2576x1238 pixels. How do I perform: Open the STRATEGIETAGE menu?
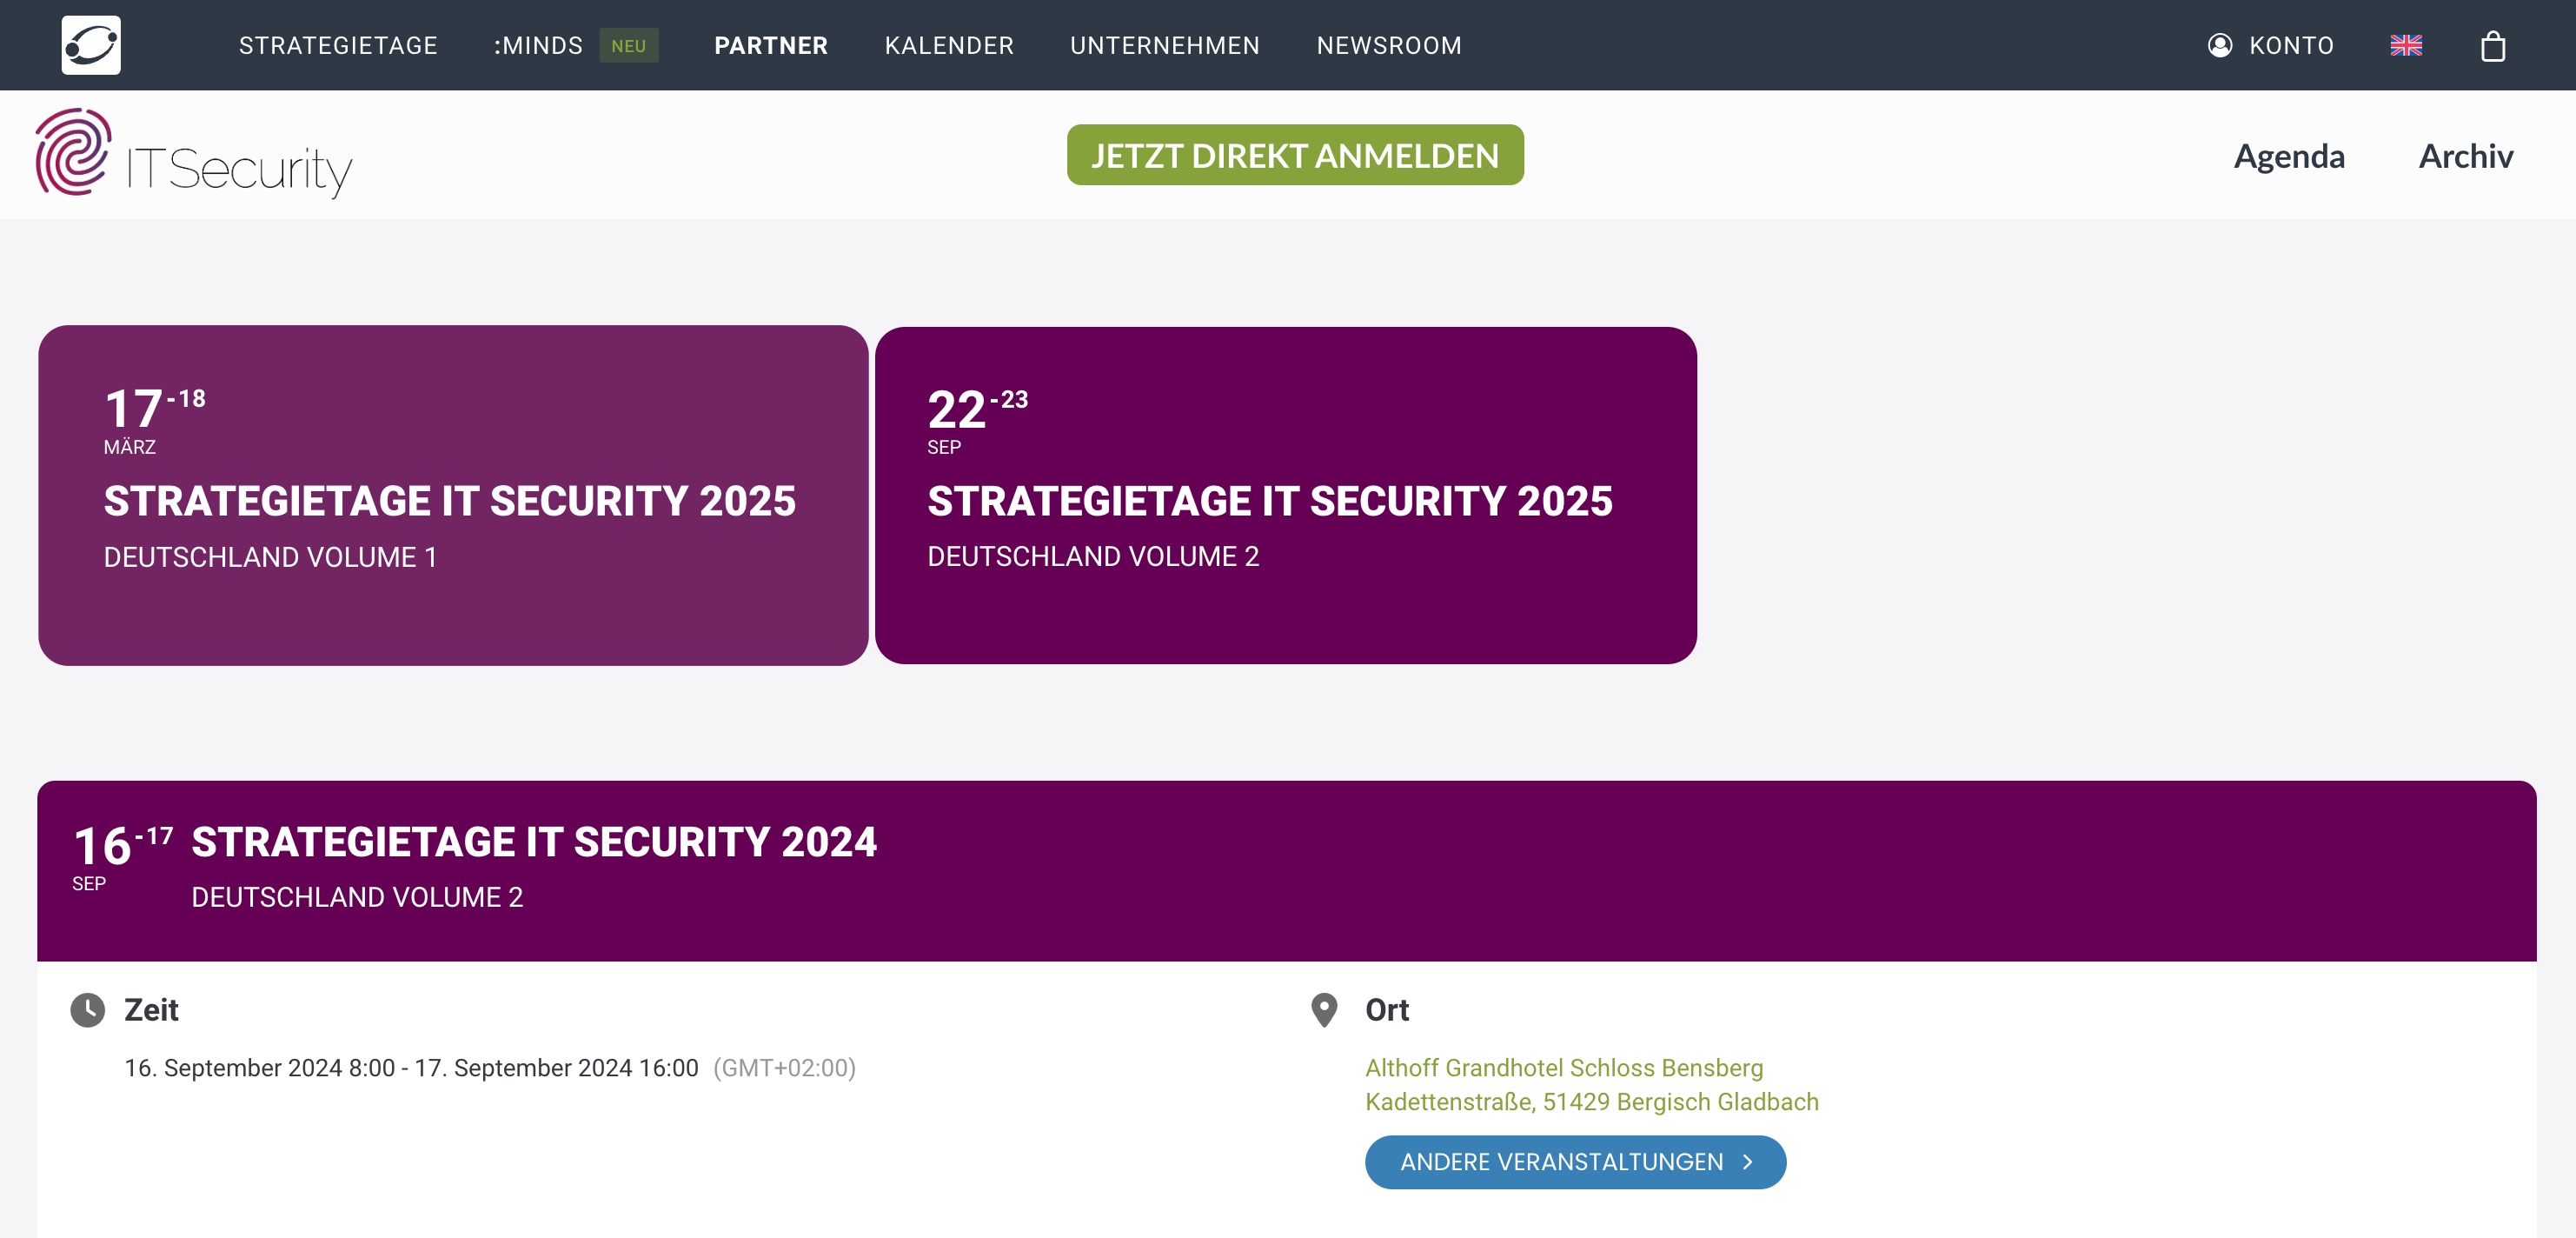(338, 45)
